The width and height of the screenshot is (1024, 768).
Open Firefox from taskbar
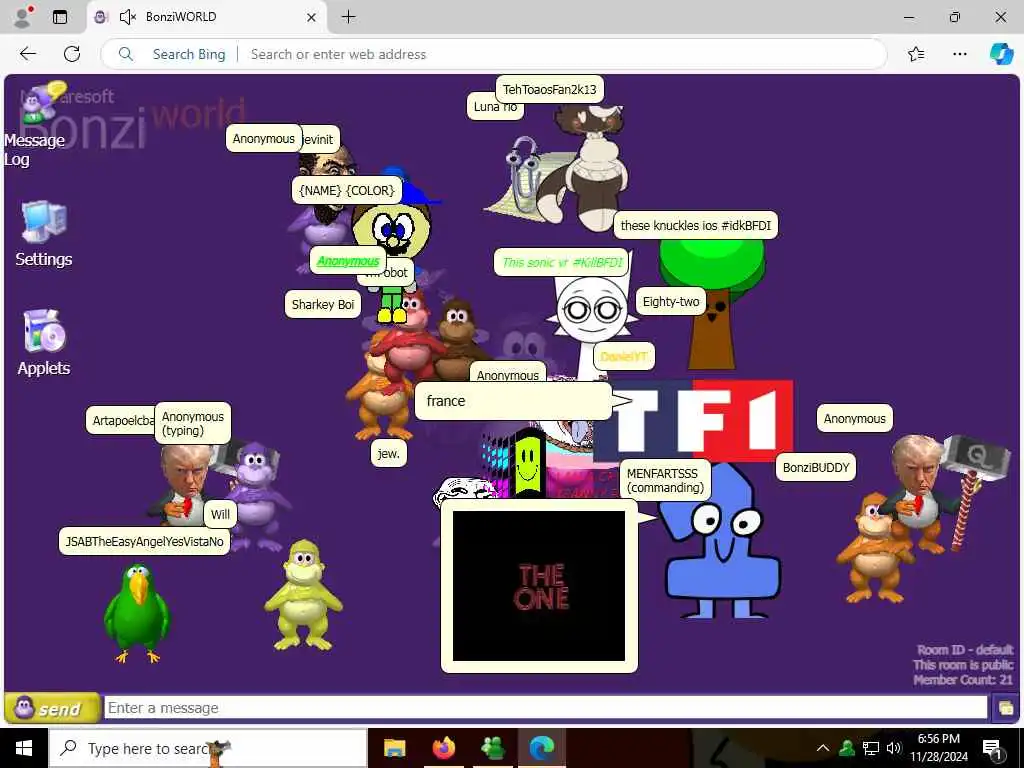(443, 748)
